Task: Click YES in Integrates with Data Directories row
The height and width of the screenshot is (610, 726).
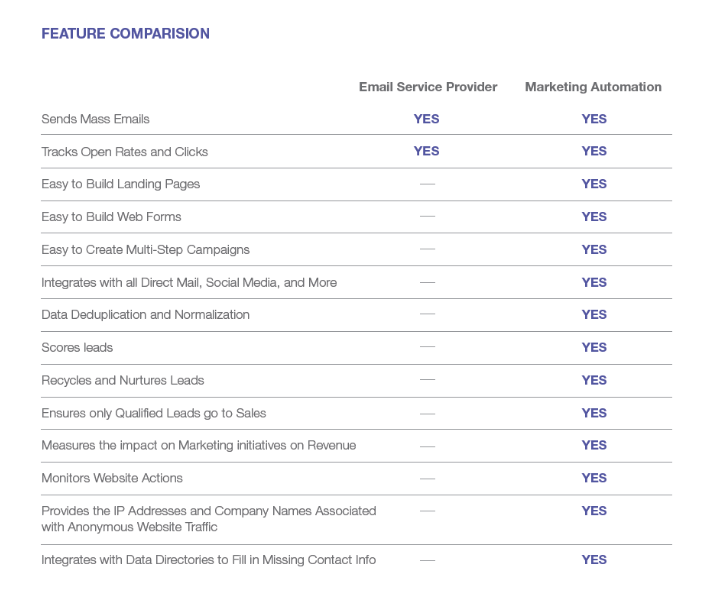Action: [594, 560]
